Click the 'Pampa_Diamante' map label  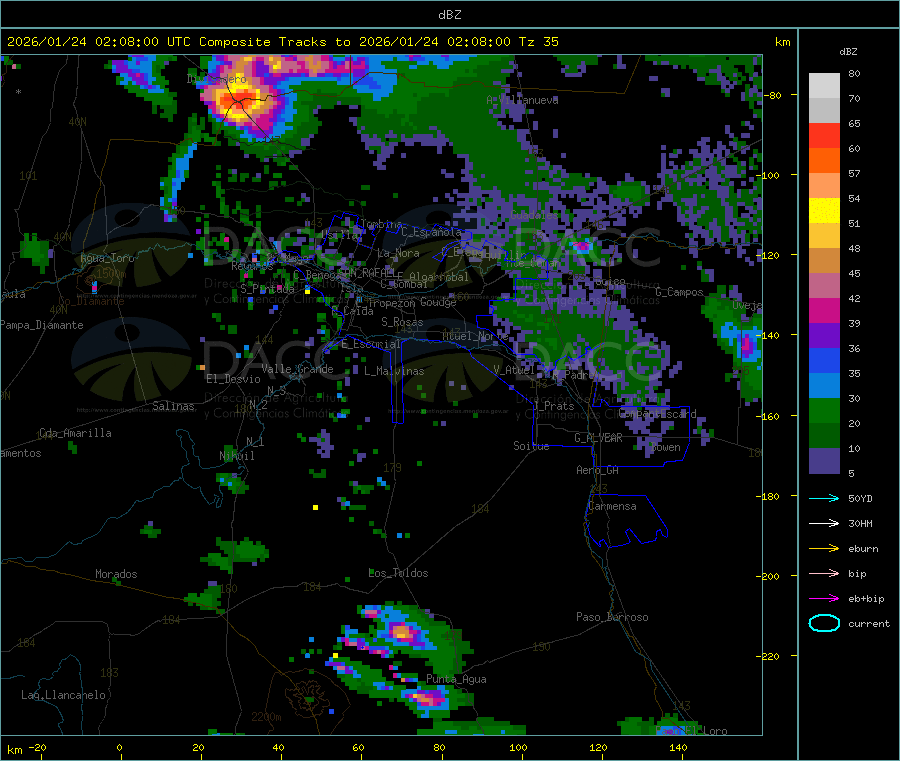[42, 325]
